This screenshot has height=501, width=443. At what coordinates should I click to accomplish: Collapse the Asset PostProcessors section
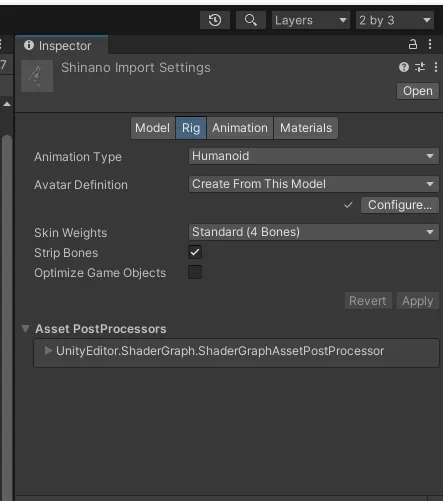click(25, 329)
